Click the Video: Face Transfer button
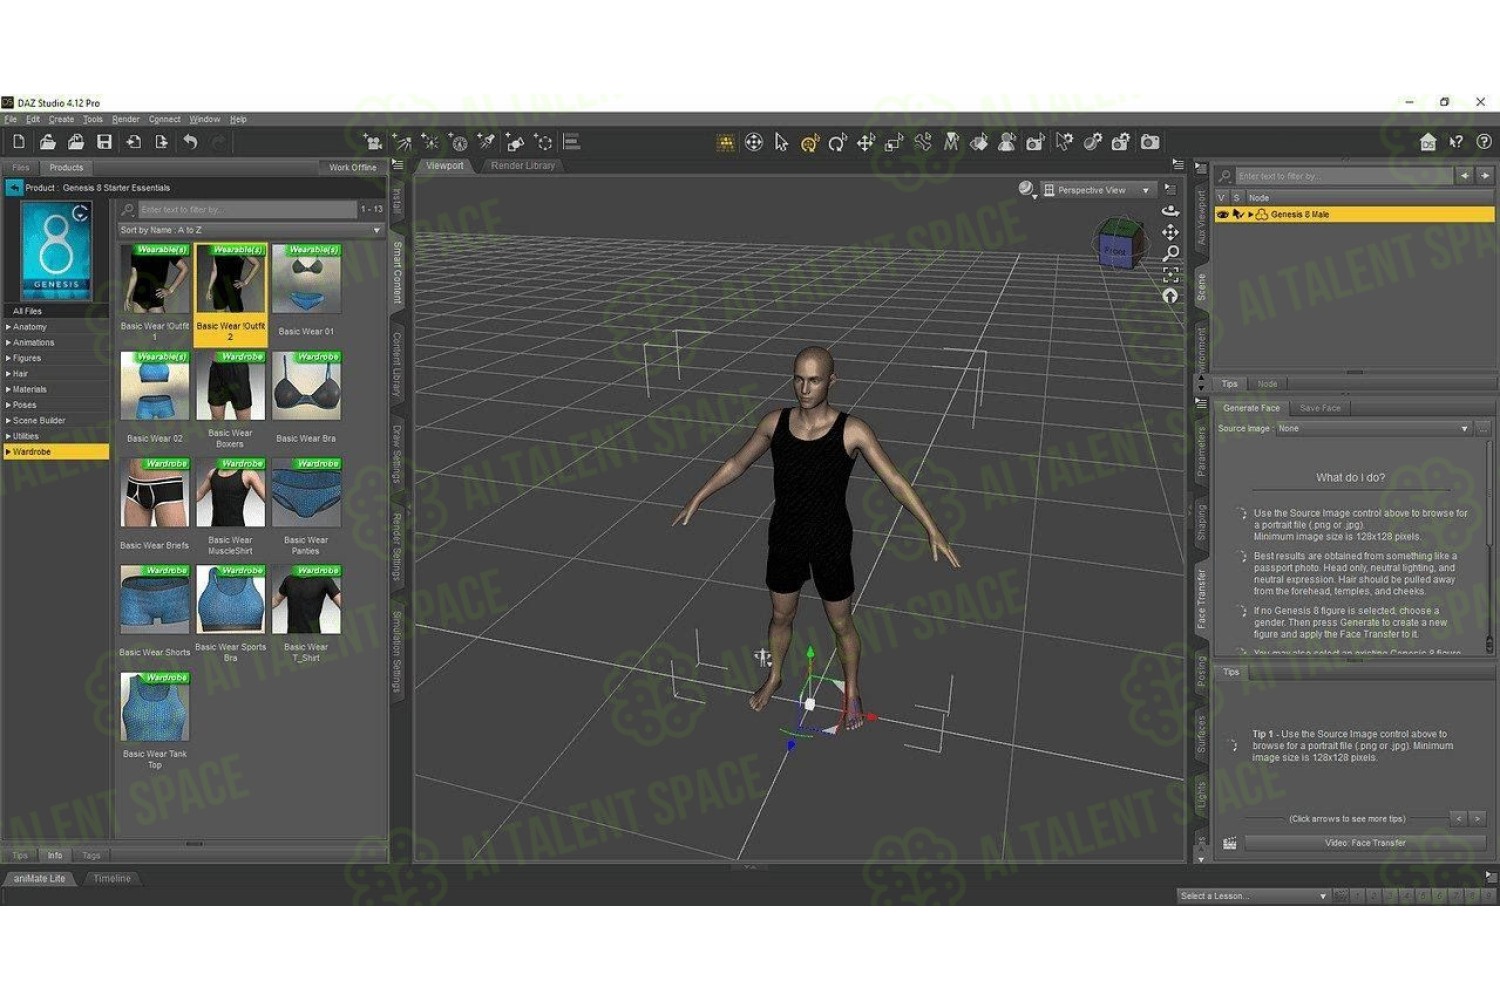Viewport: 1500px width, 1000px height. [x=1364, y=843]
